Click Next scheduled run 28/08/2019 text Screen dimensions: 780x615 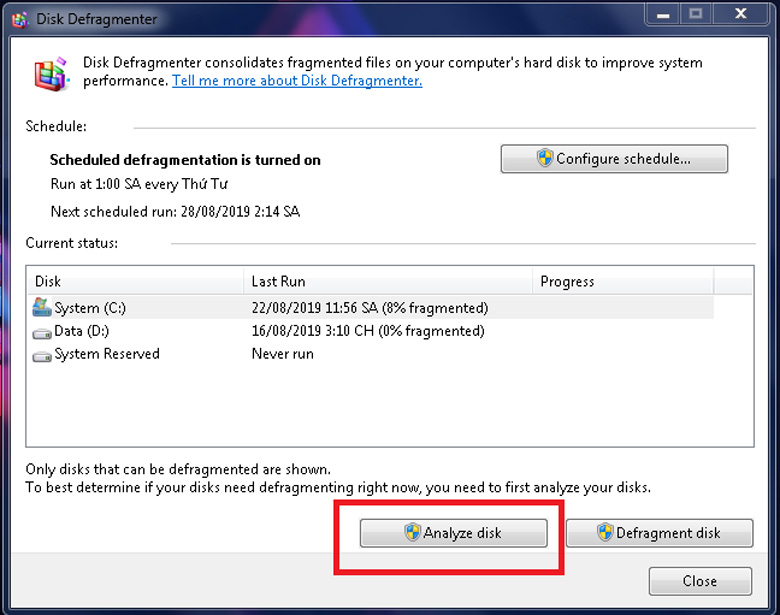coord(175,211)
